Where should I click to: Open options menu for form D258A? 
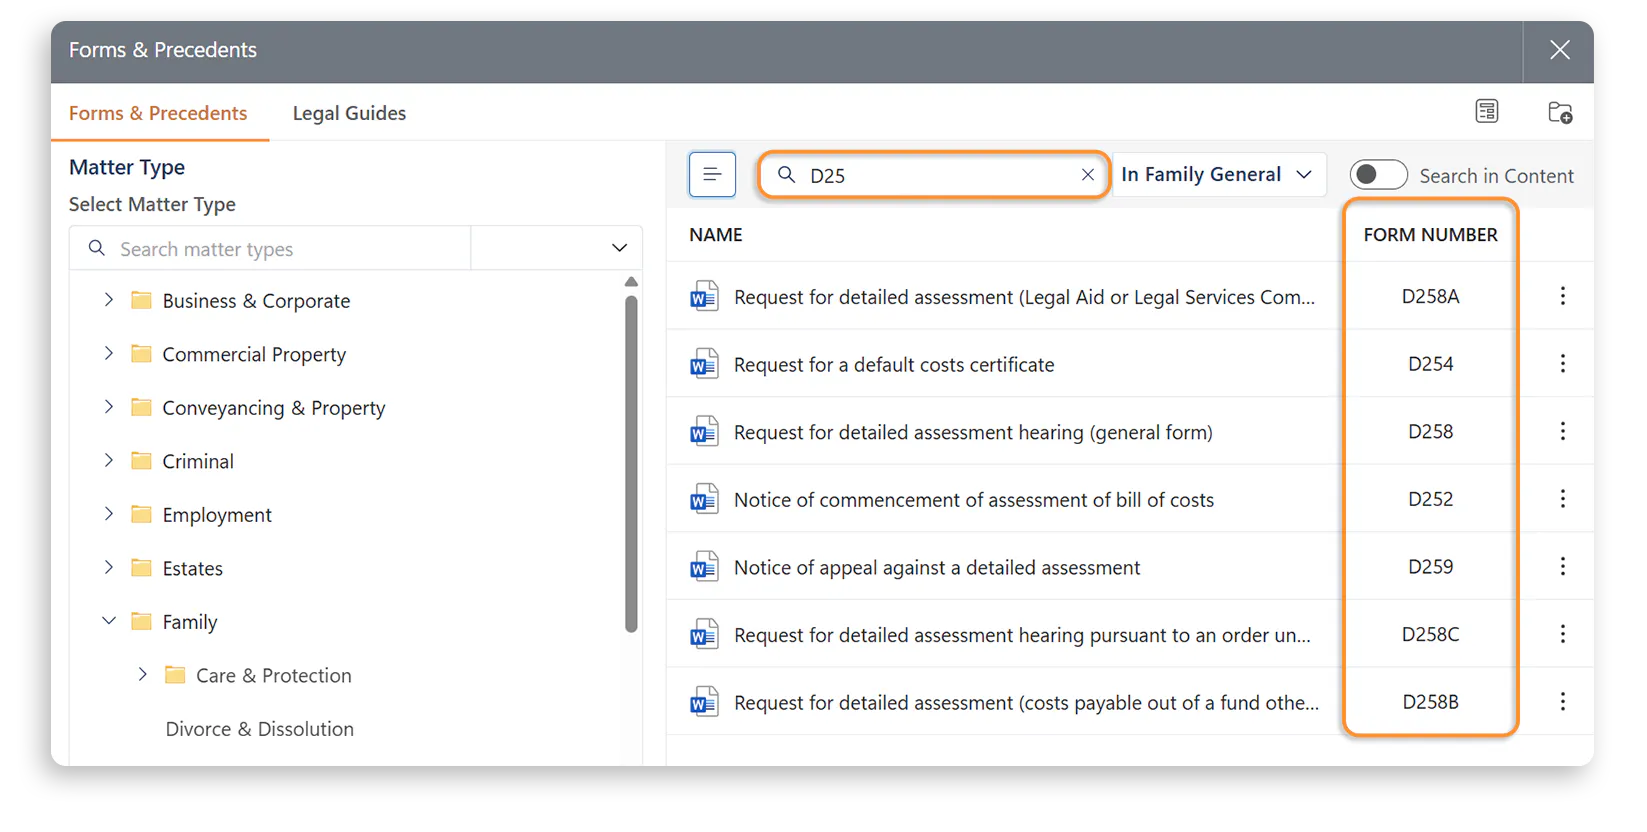pyautogui.click(x=1562, y=296)
